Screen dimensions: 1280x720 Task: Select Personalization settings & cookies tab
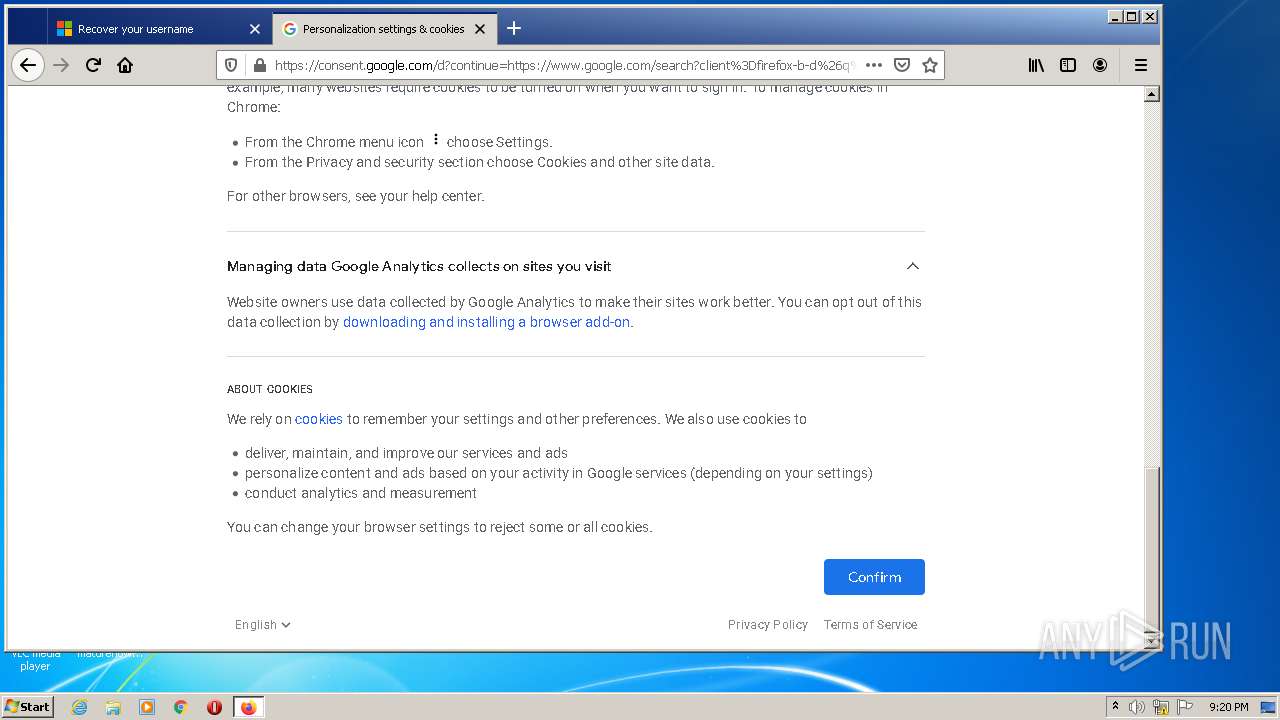(385, 29)
